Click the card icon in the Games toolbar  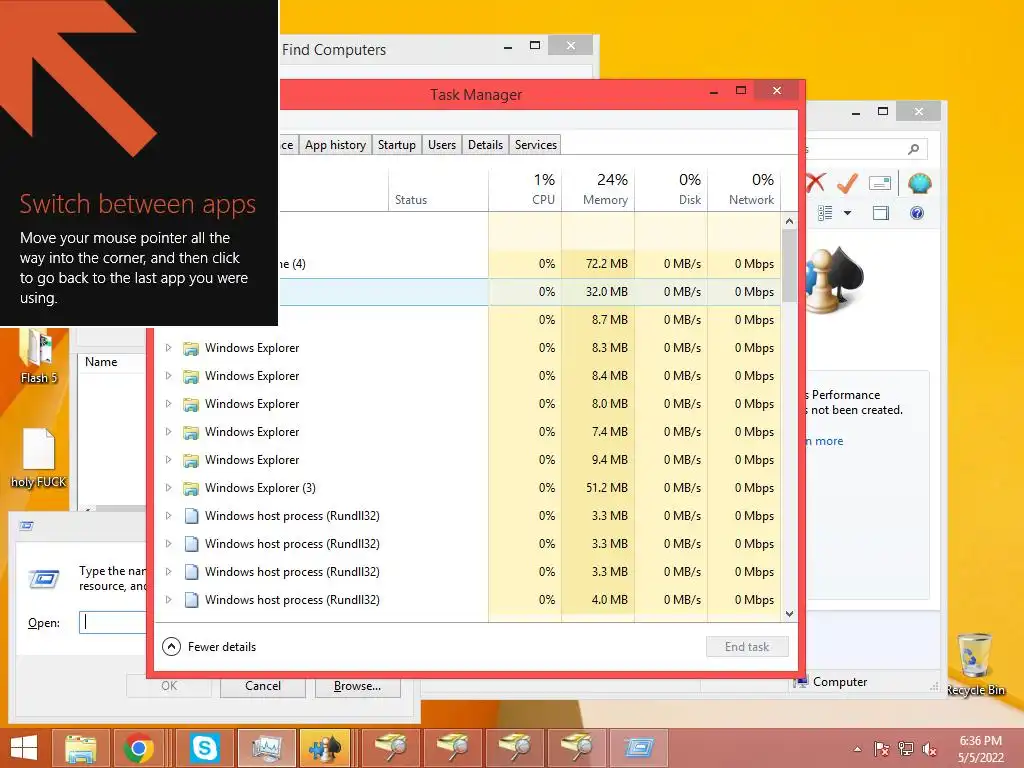tap(880, 184)
